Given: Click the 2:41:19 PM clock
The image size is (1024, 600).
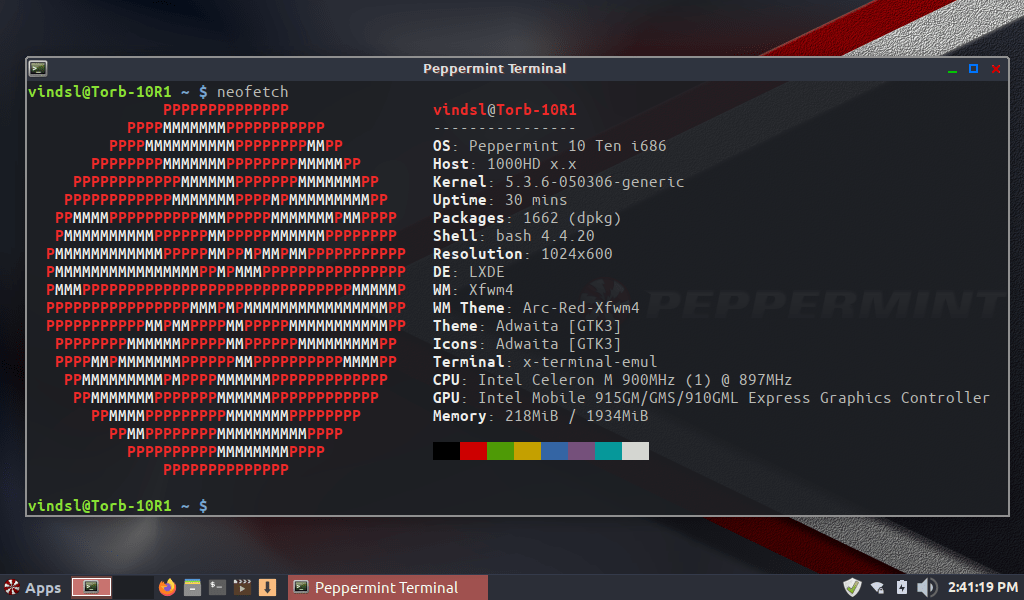Looking at the screenshot, I should (983, 587).
